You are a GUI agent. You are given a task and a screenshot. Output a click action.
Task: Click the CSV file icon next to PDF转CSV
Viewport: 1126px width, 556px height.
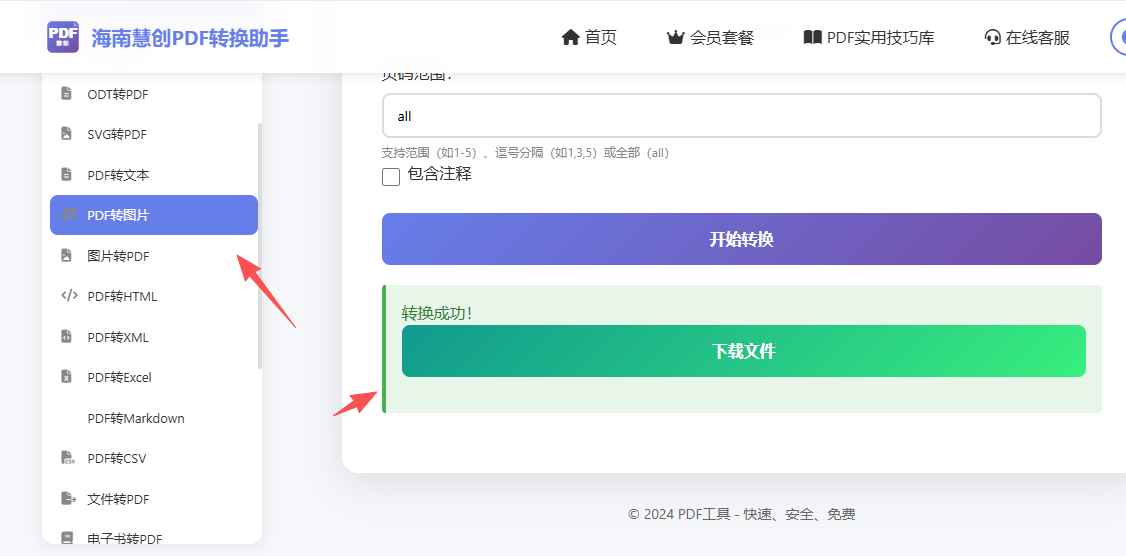point(68,458)
